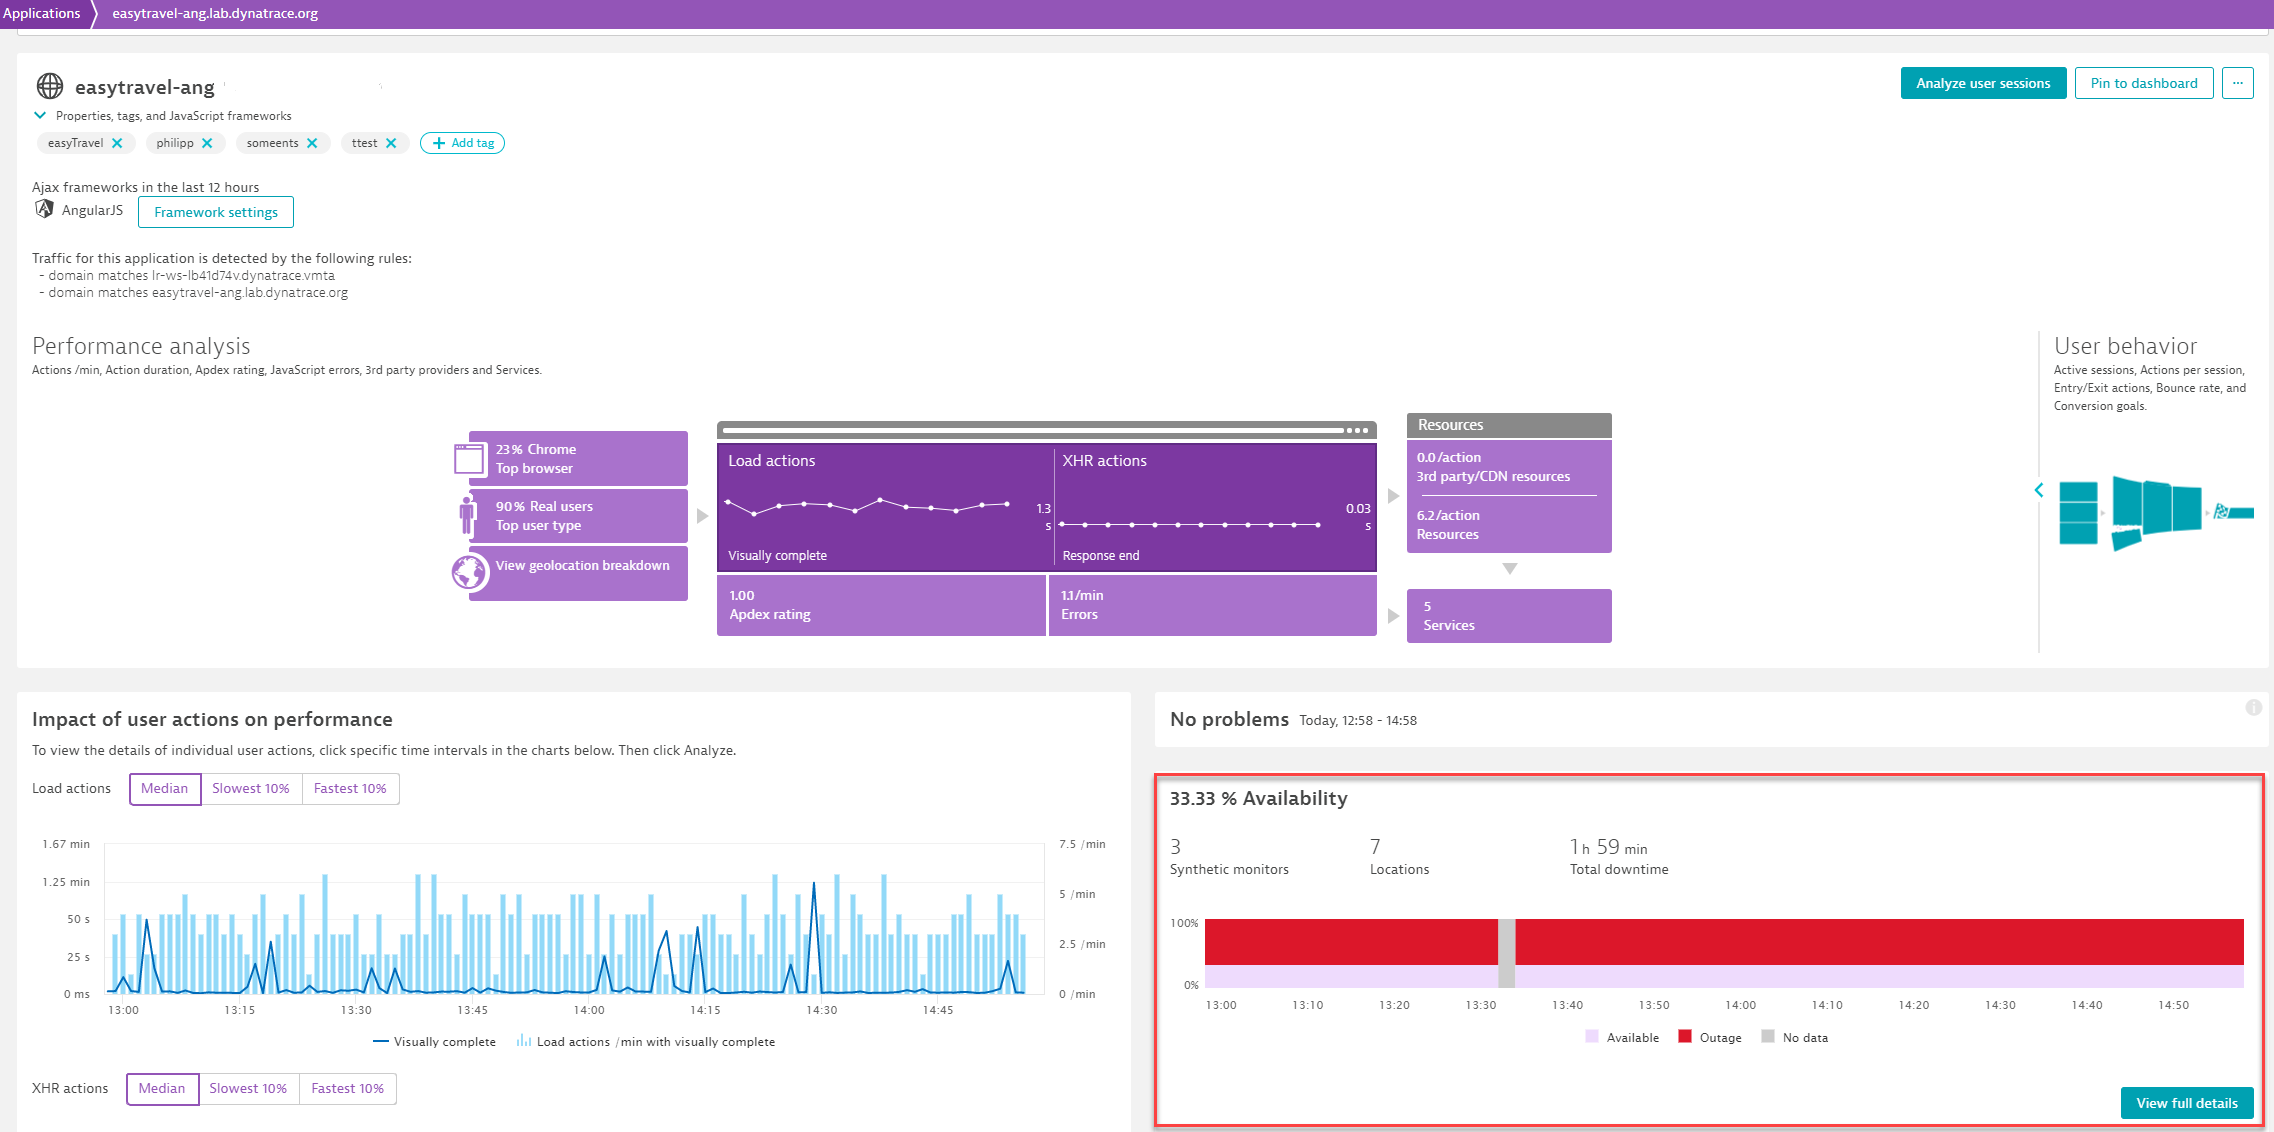Open 3rd party/CDN resources tile
The image size is (2274, 1132).
click(x=1508, y=467)
